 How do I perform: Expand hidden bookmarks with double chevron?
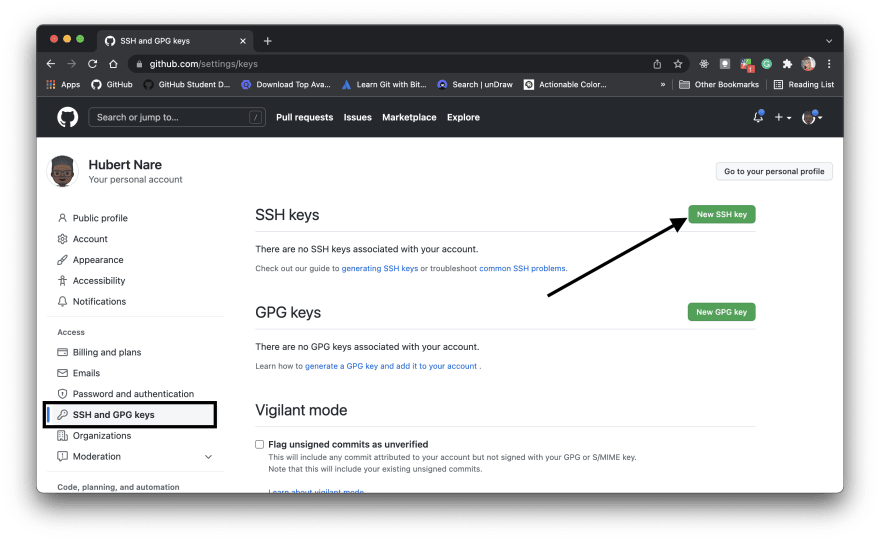pos(663,84)
